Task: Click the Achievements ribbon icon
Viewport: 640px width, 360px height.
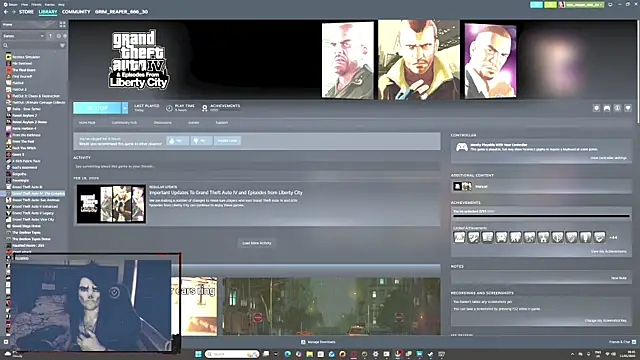Action: [204, 108]
